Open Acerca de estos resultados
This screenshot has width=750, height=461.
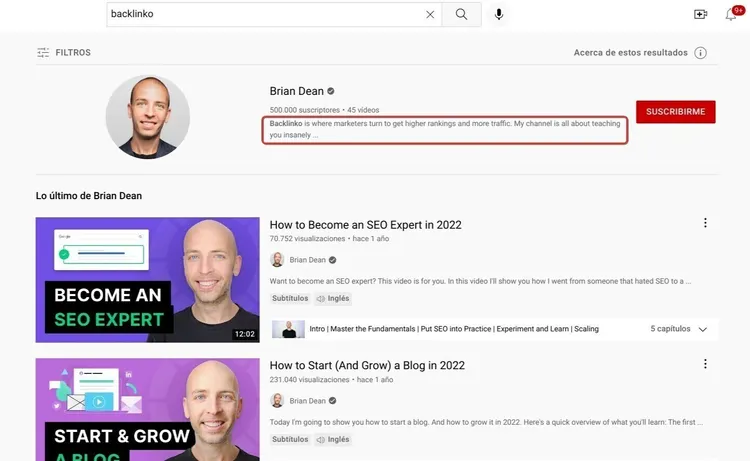pos(630,53)
